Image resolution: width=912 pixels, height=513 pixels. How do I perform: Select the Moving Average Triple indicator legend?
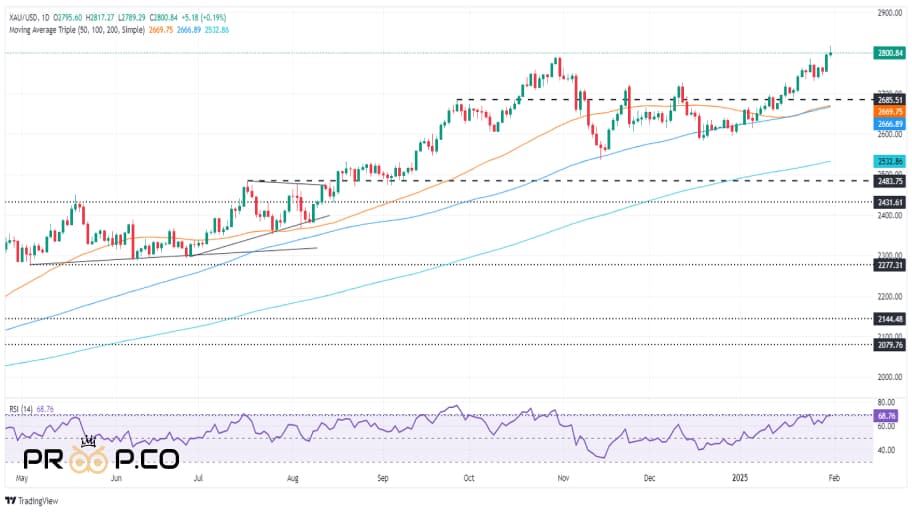pos(77,30)
